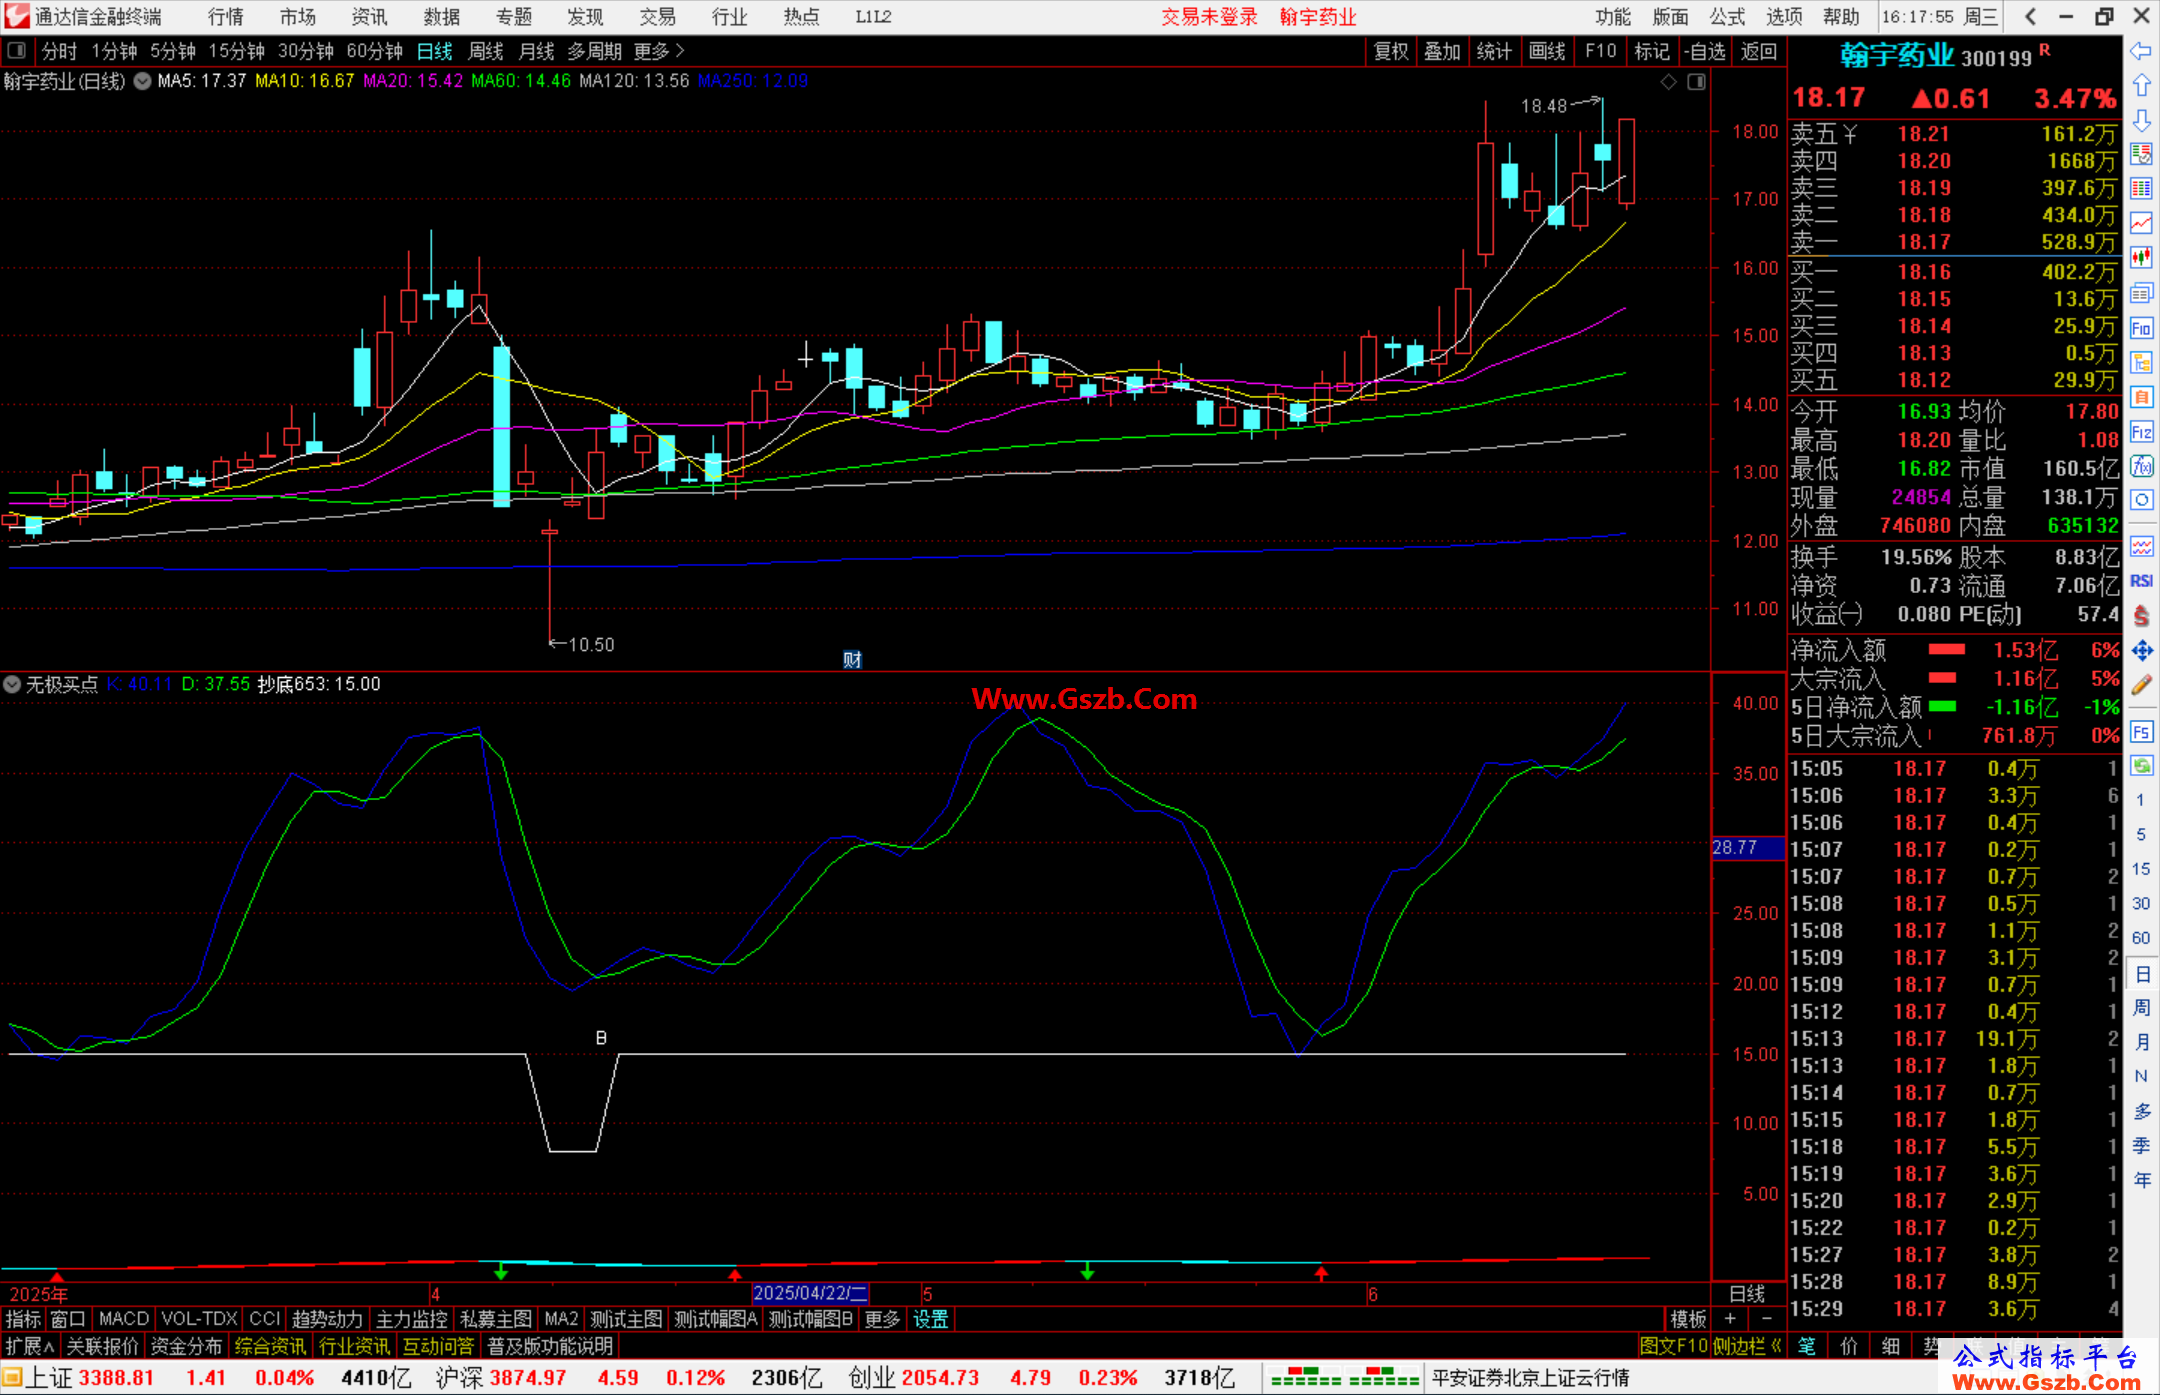Viewport: 2160px width, 1395px height.
Task: Click the red S icon in the sidebar
Action: (x=2141, y=616)
